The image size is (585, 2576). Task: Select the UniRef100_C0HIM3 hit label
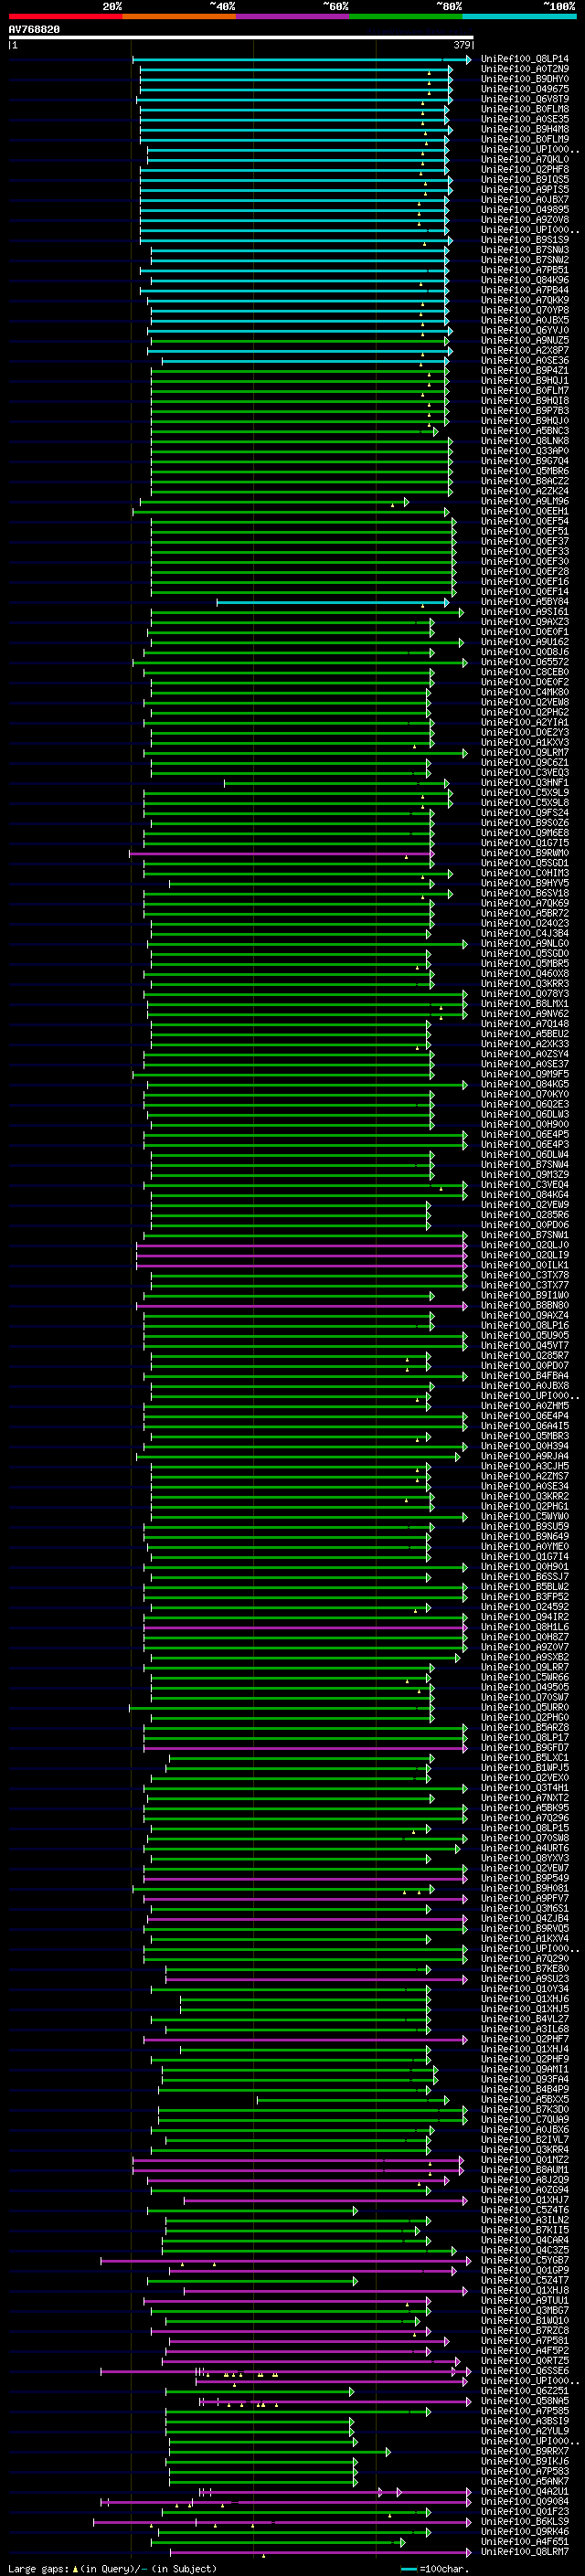(525, 874)
